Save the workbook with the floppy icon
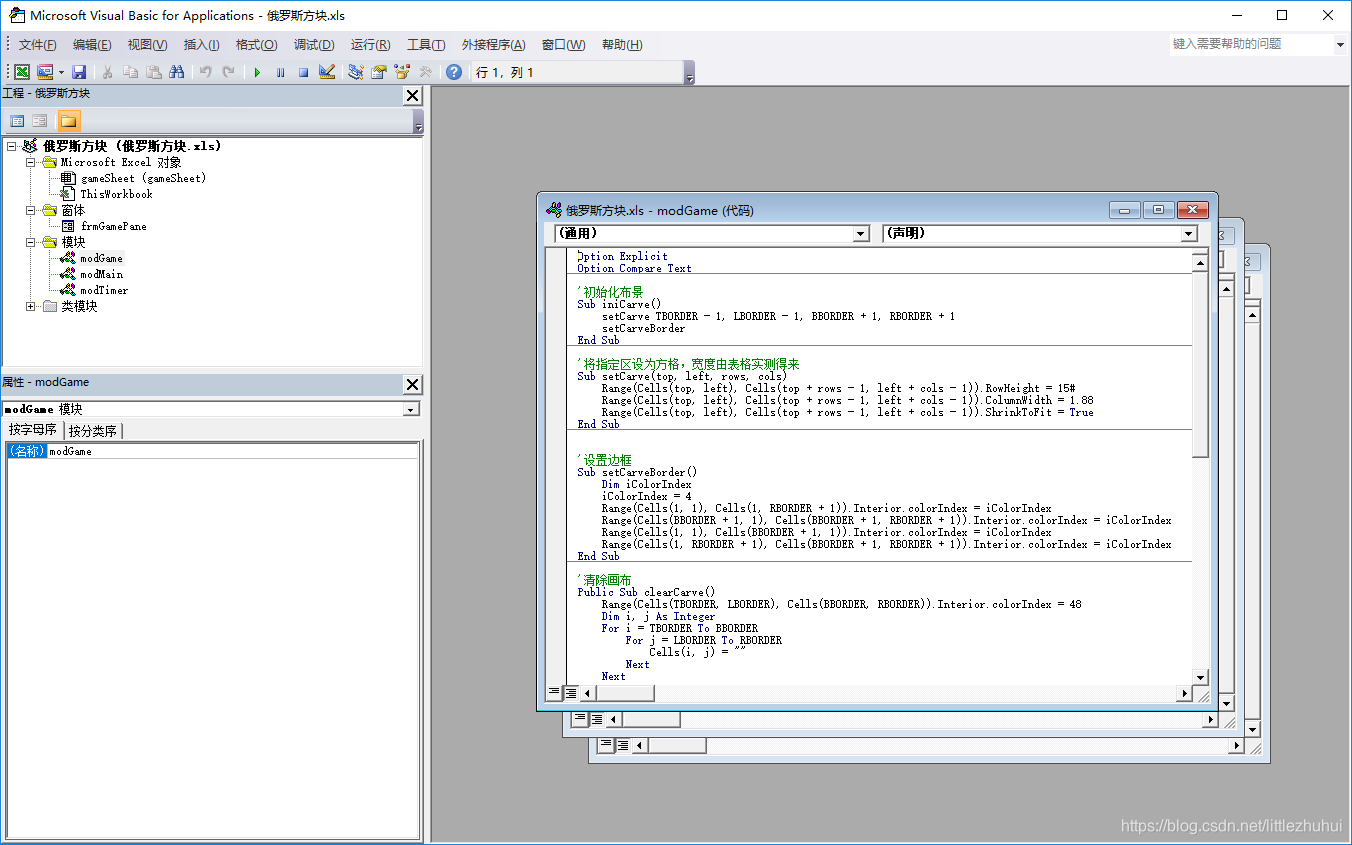Viewport: 1352px width, 845px height. [79, 72]
